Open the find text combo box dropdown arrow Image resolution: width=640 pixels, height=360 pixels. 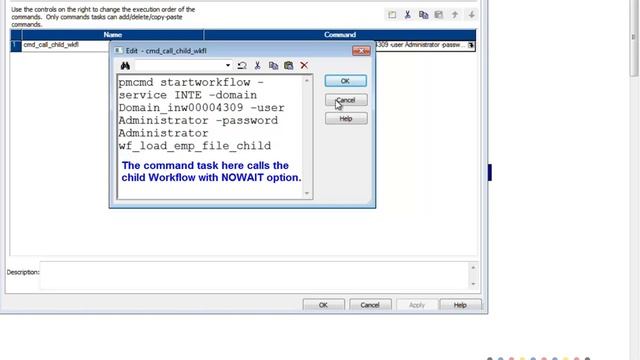tap(227, 65)
